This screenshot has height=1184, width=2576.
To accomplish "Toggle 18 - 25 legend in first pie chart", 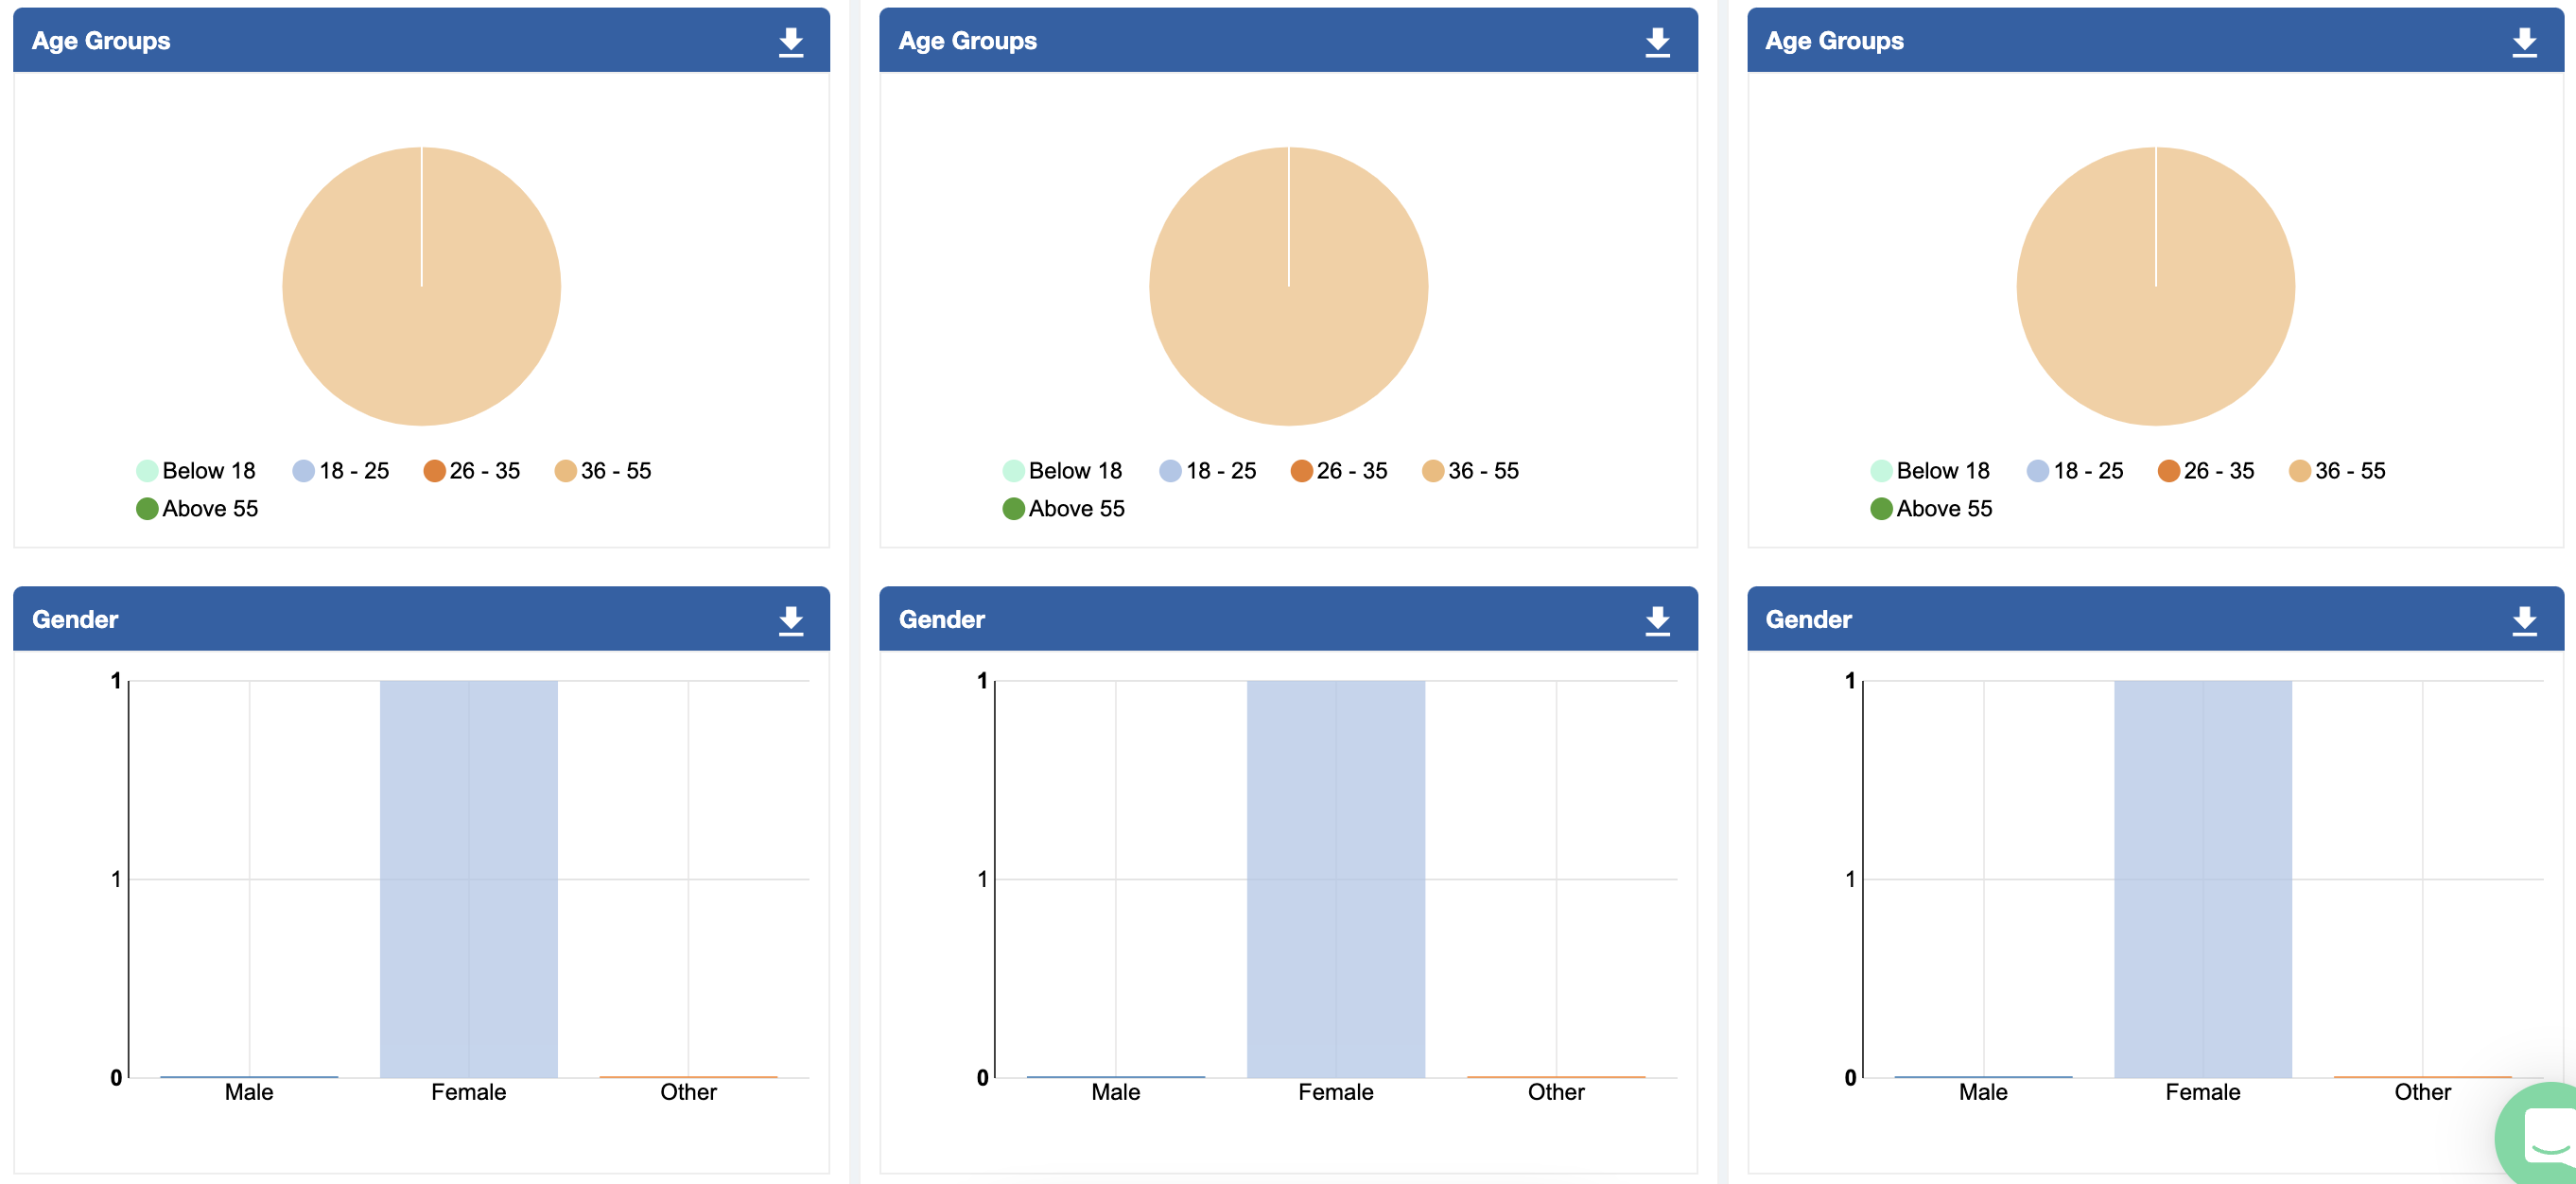I will point(341,471).
